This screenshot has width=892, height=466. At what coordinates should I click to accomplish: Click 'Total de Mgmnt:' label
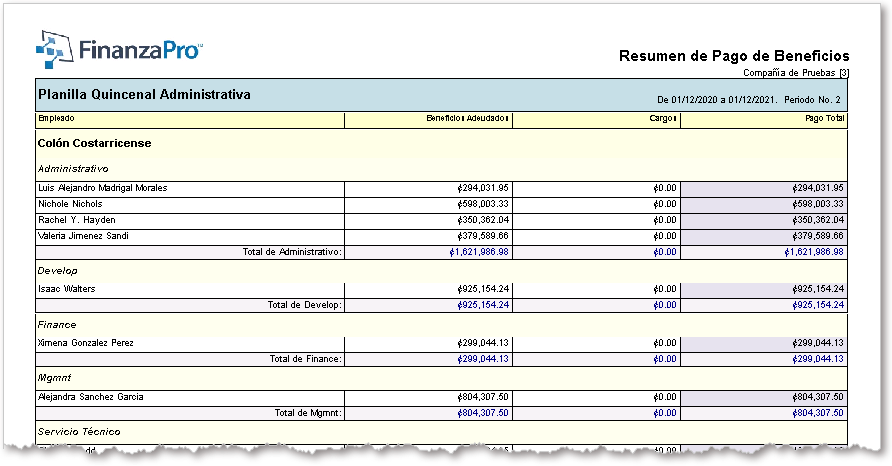(x=308, y=413)
